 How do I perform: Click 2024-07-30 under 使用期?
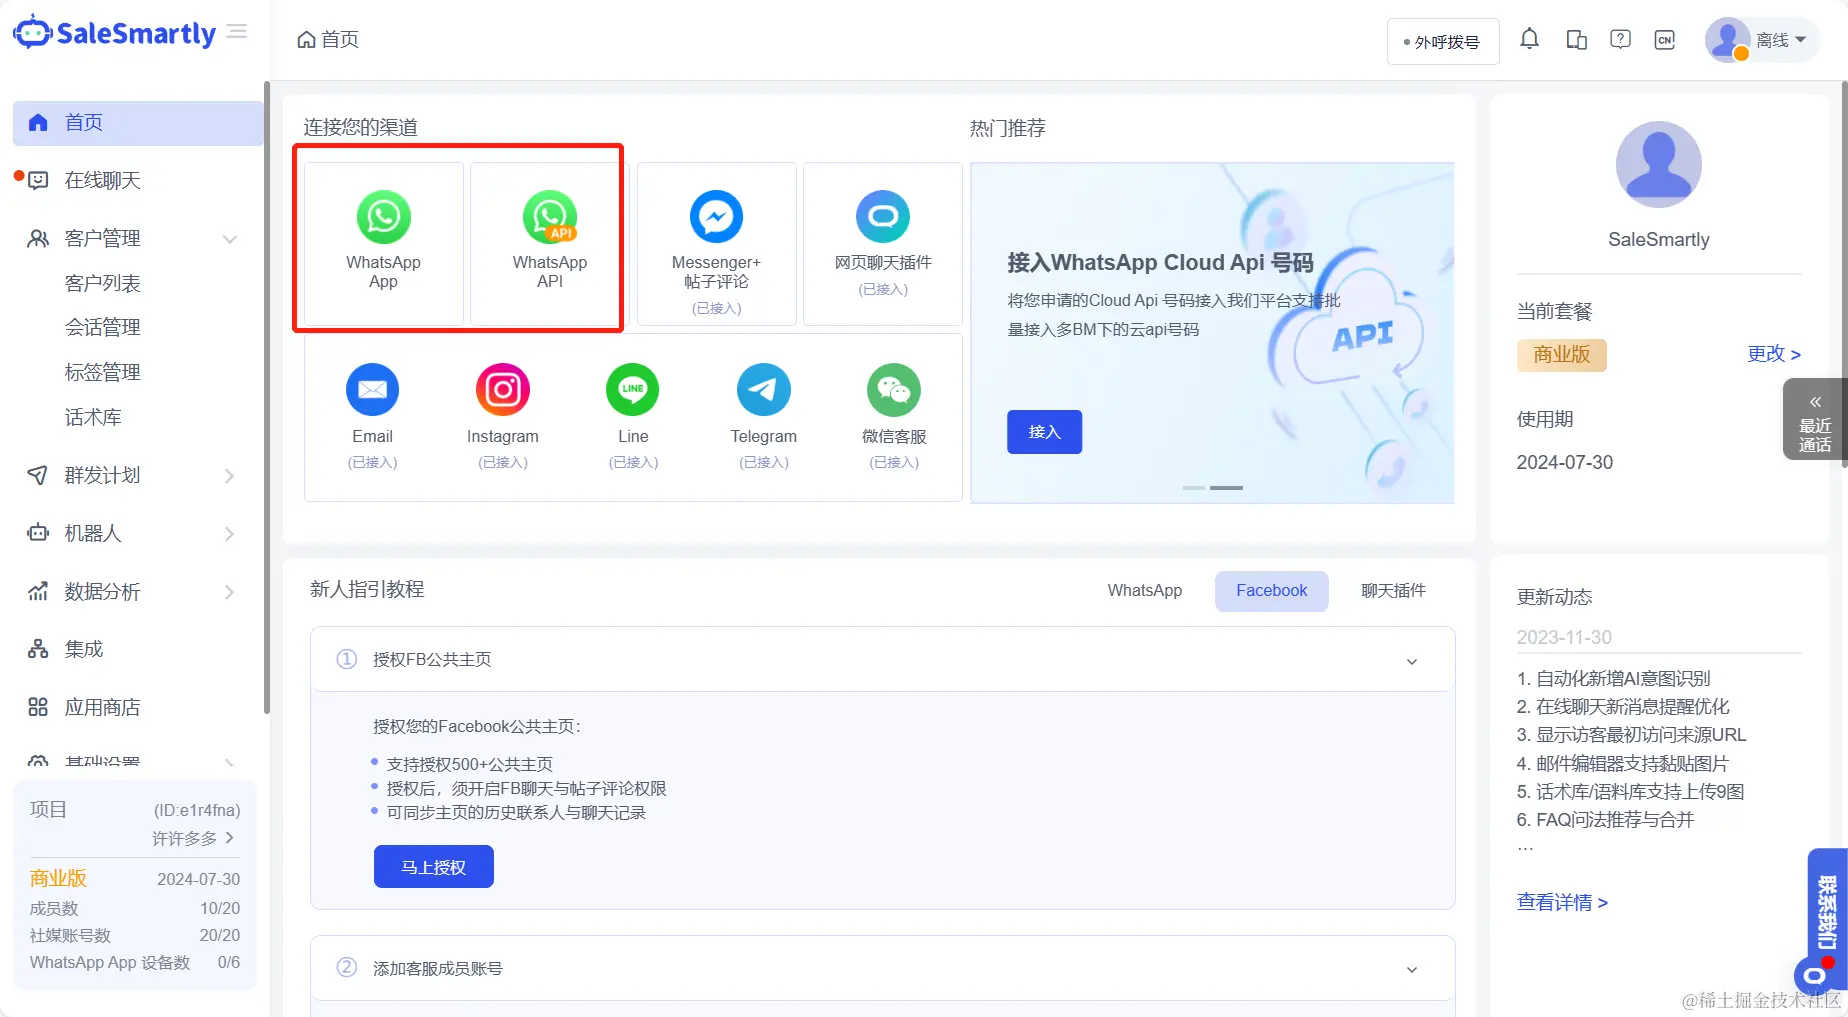point(1564,462)
